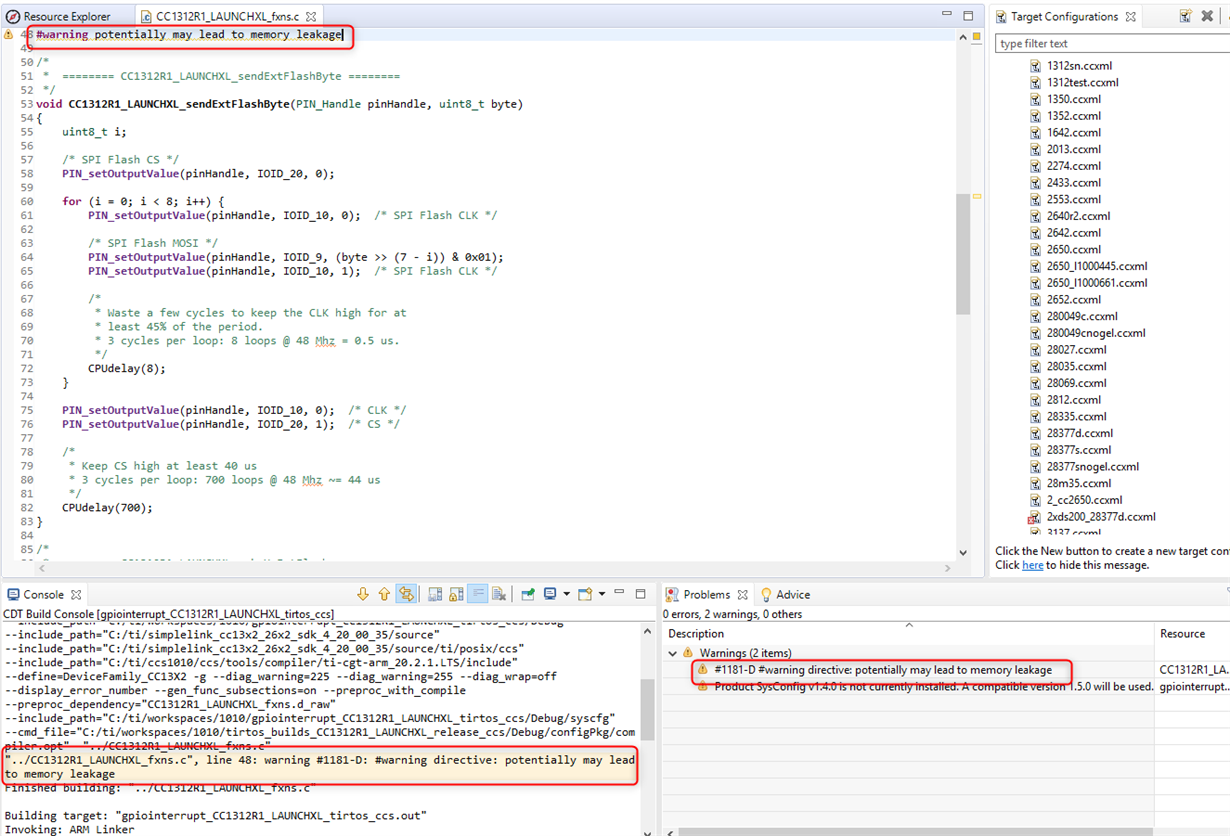Image resolution: width=1230 pixels, height=836 pixels.
Task: Create a new Target Configuration file
Action: [x=1185, y=15]
